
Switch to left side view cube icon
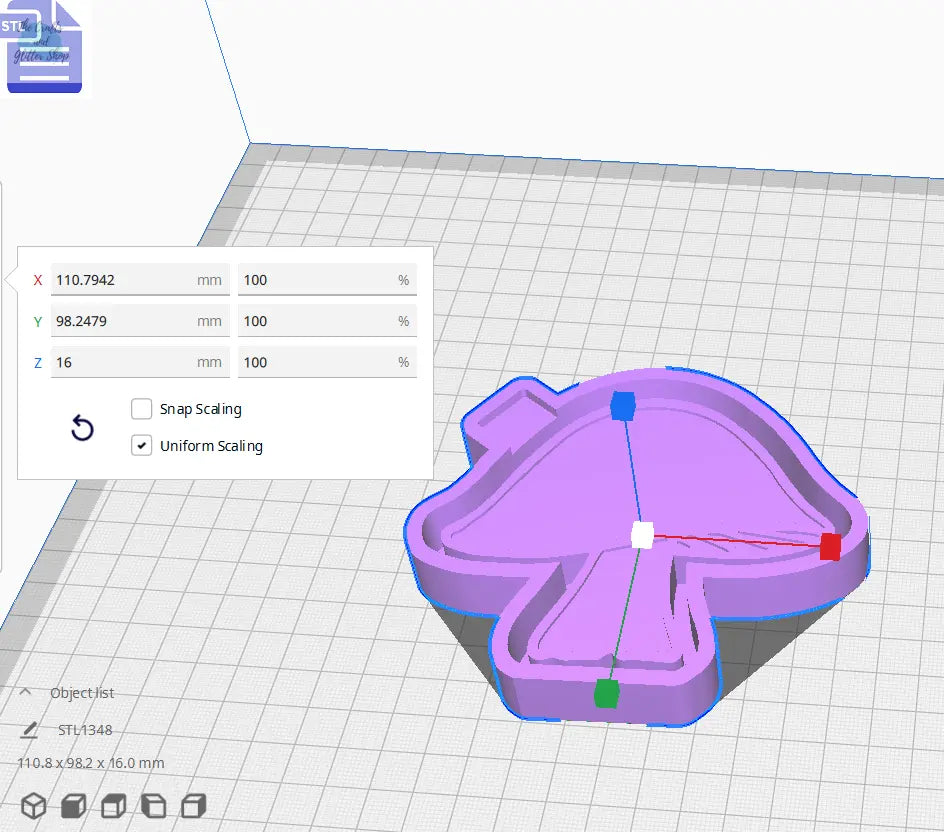[x=153, y=805]
